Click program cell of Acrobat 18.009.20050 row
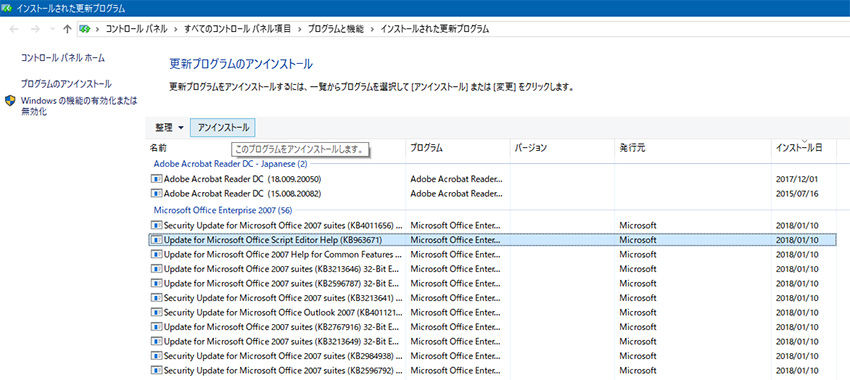The height and width of the screenshot is (380, 850). pos(456,179)
